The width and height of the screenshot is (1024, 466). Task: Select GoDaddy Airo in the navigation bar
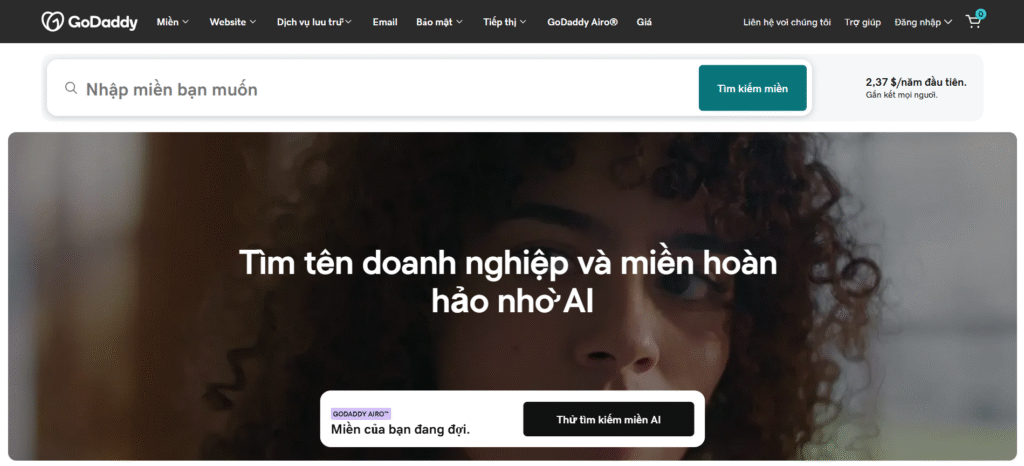tap(582, 21)
